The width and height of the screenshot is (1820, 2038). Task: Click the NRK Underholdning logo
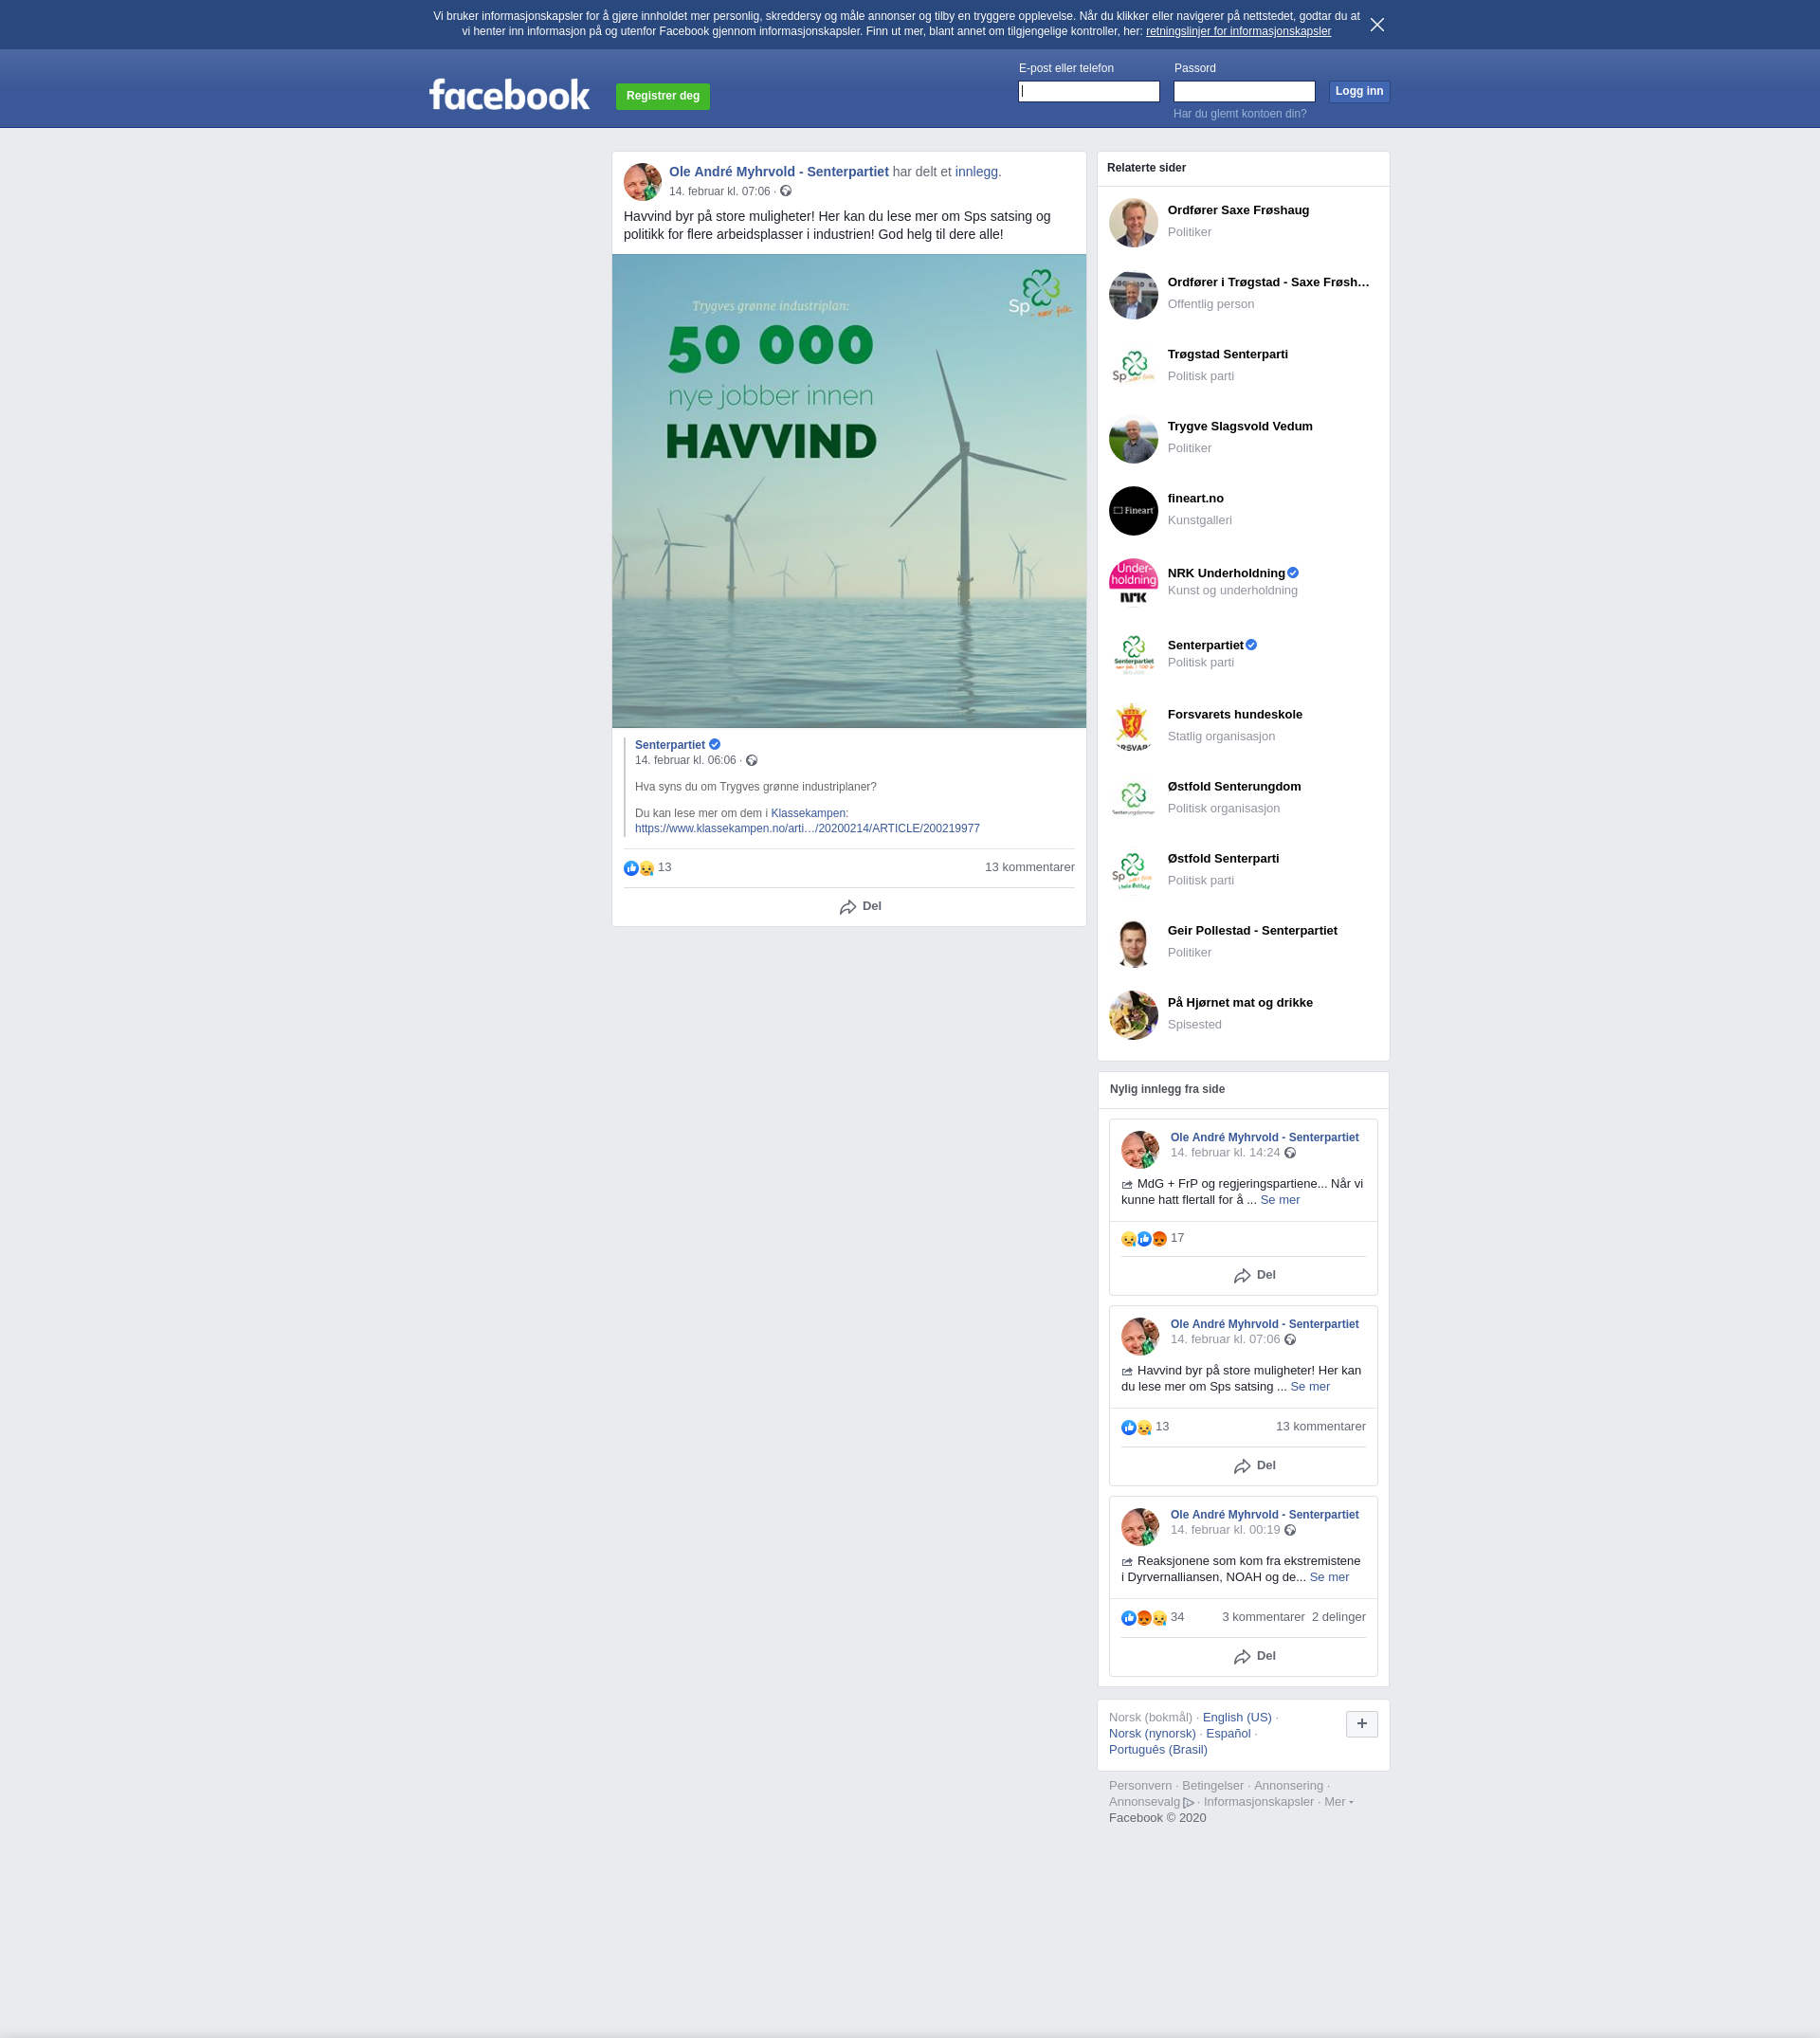pos(1132,583)
